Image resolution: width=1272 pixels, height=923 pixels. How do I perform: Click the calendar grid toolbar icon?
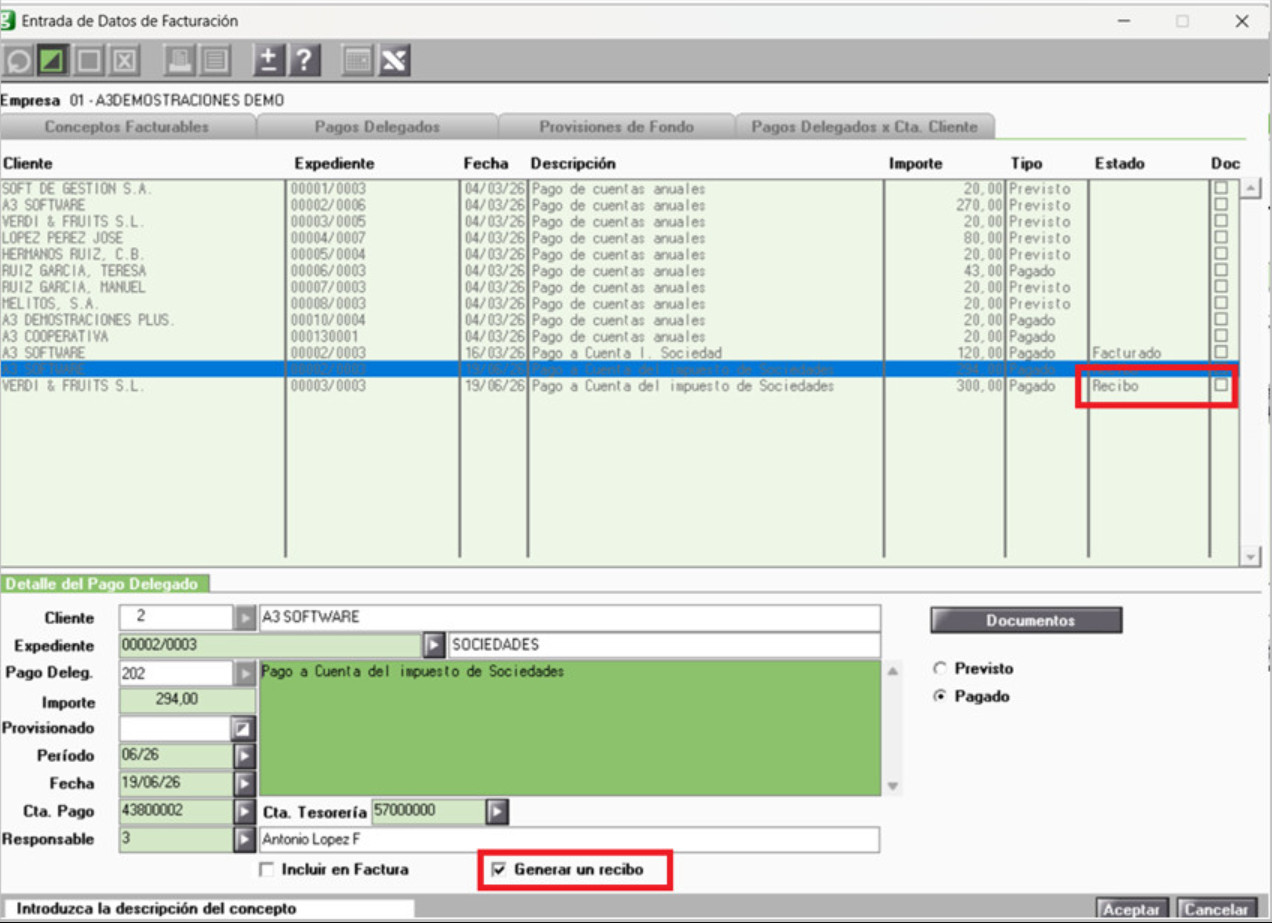[357, 61]
